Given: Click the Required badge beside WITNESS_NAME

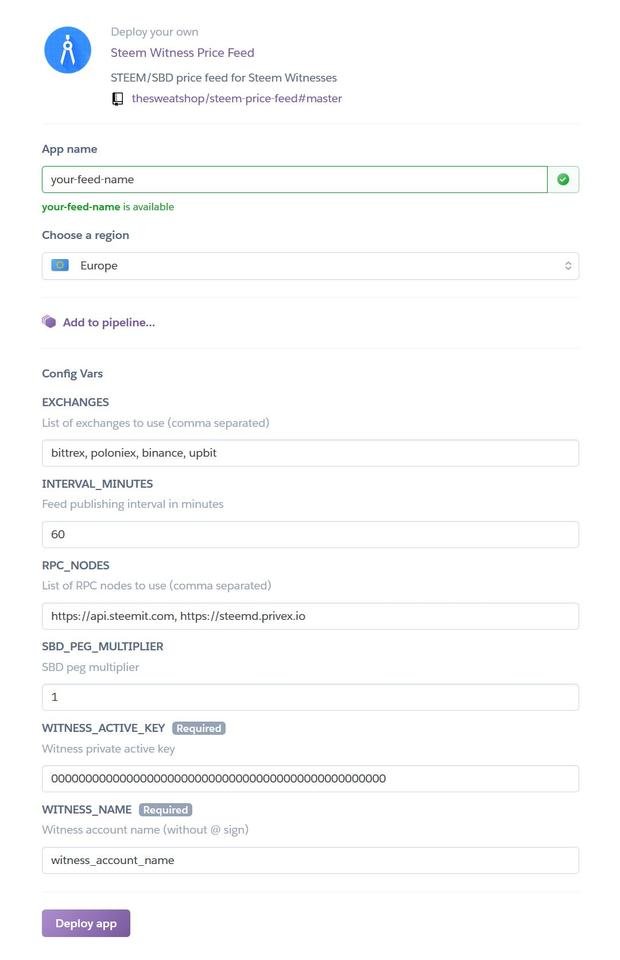Looking at the screenshot, I should tap(165, 810).
